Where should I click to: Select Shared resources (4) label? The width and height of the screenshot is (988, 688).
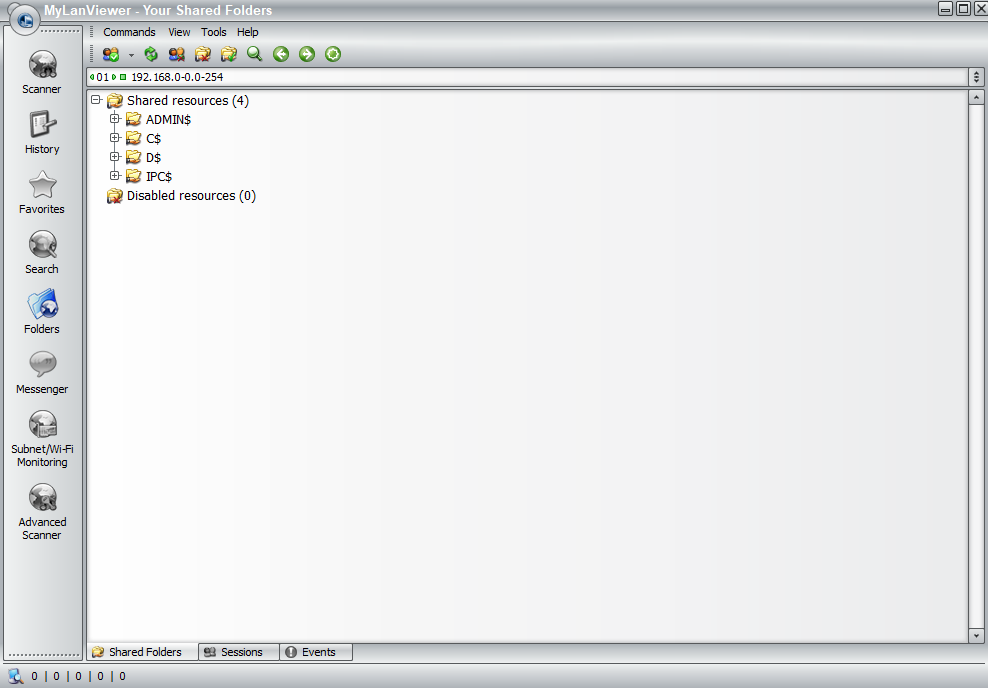(x=188, y=101)
